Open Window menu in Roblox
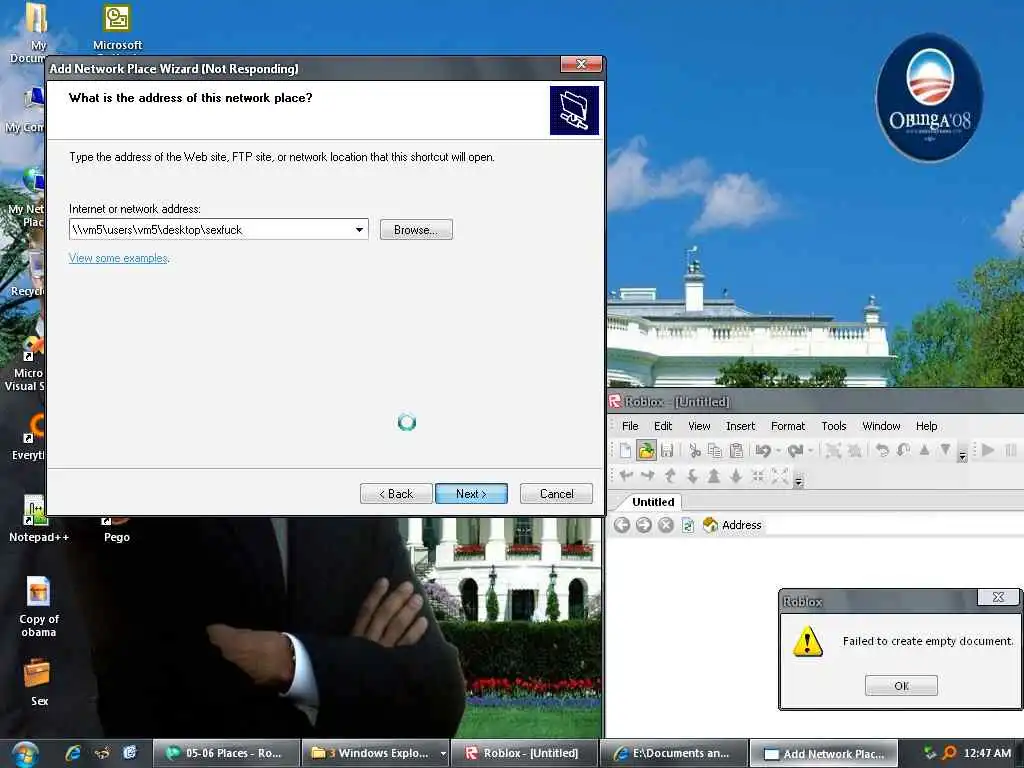The height and width of the screenshot is (768, 1024). tap(881, 426)
